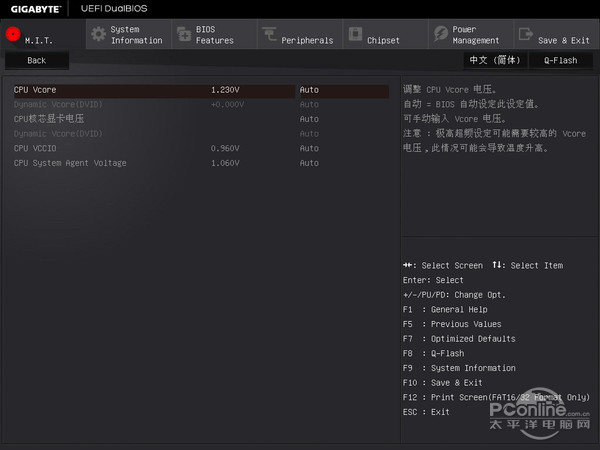
Task: Click the GIGABYTE logo
Action: point(36,9)
